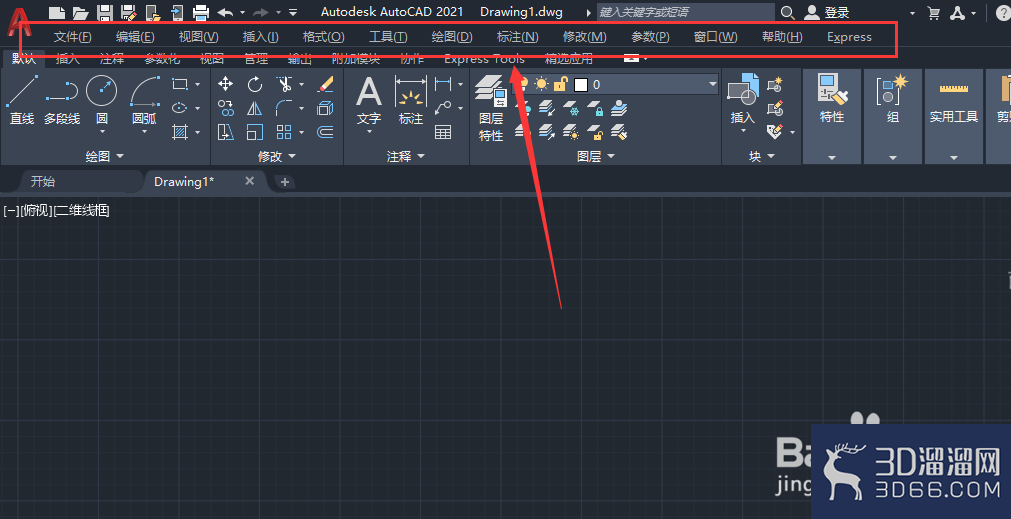Open the Autodesk App Store cart

pyautogui.click(x=933, y=12)
